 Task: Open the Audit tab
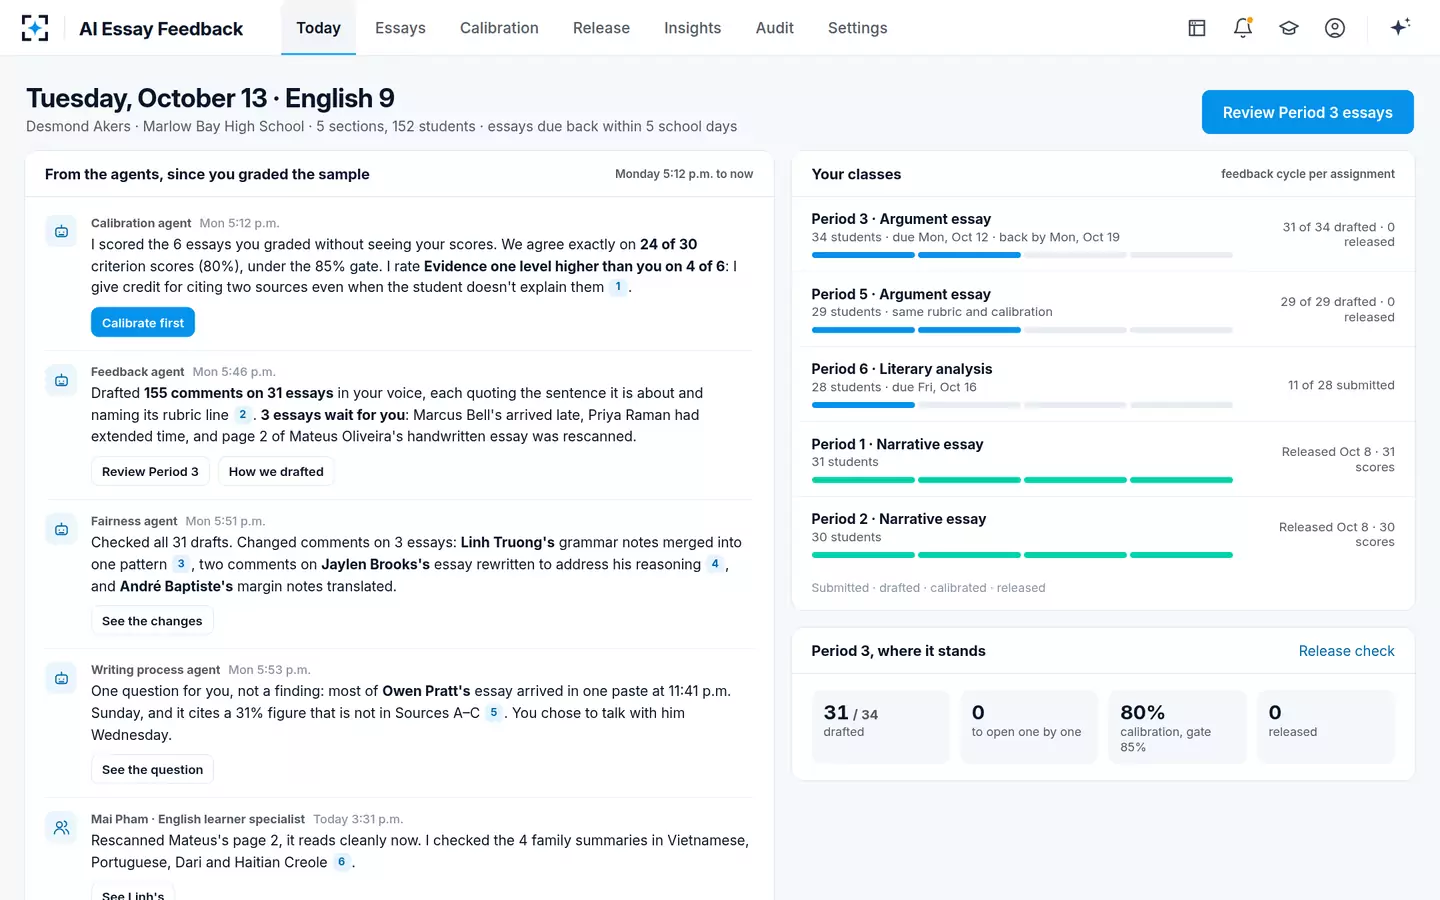(774, 28)
